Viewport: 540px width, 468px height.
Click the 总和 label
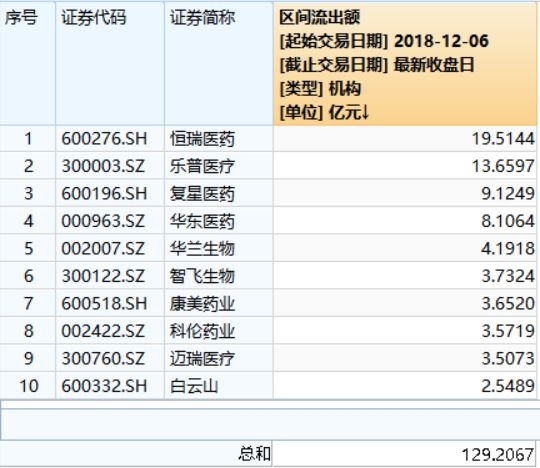coord(254,454)
